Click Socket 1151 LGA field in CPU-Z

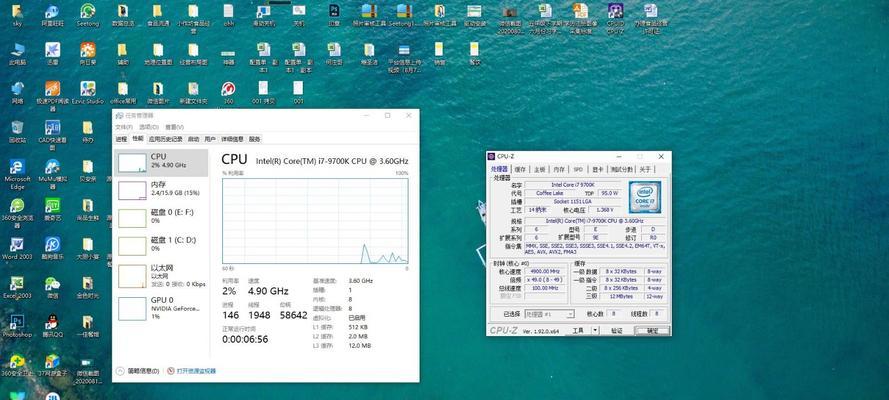coord(573,202)
